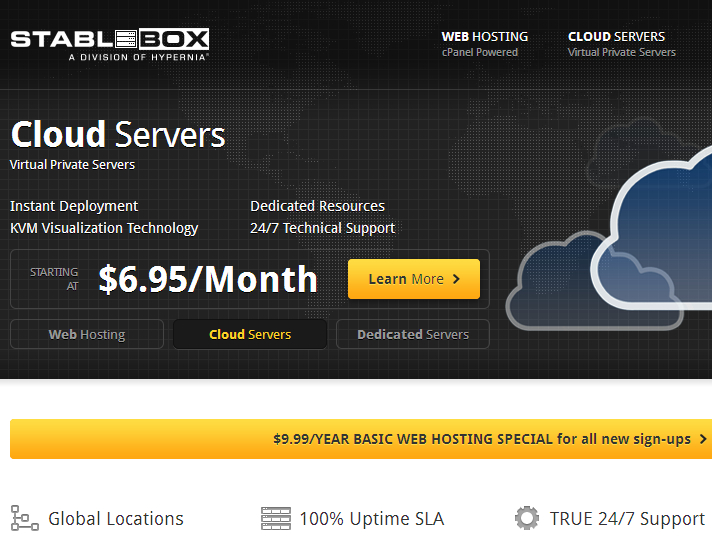Open the Cloud Servers nav menu
Screen dimensions: 712x540
click(622, 44)
